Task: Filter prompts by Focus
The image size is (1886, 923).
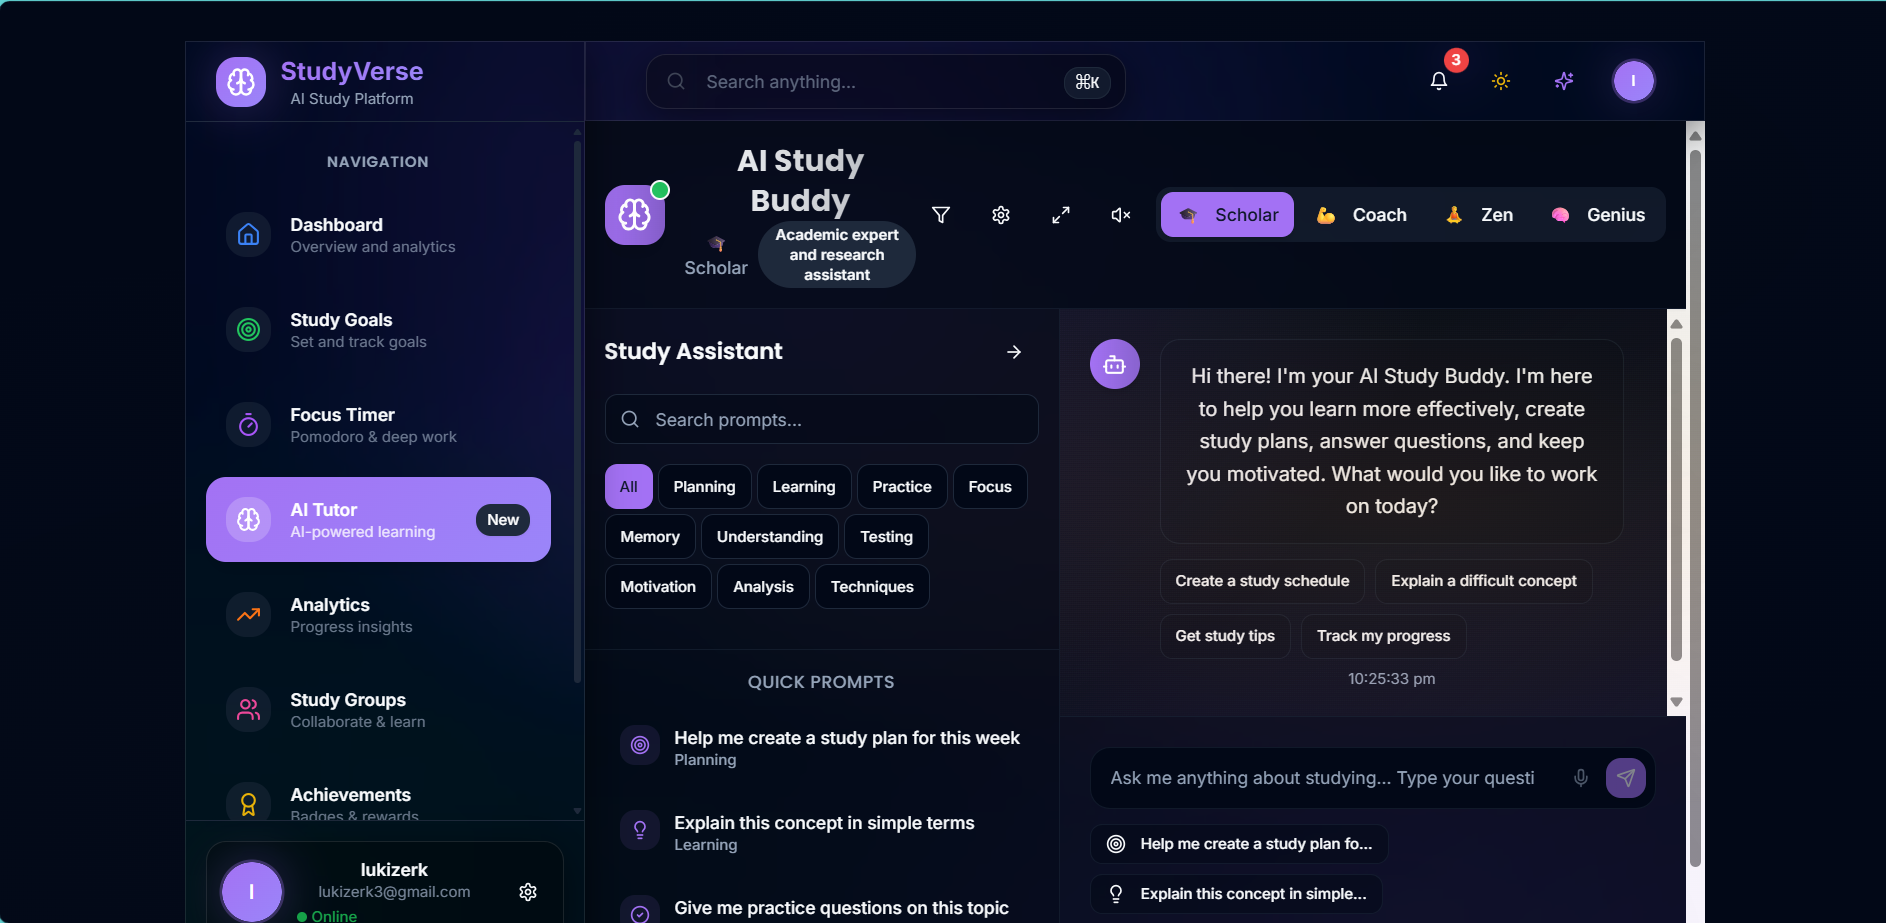Action: point(990,487)
